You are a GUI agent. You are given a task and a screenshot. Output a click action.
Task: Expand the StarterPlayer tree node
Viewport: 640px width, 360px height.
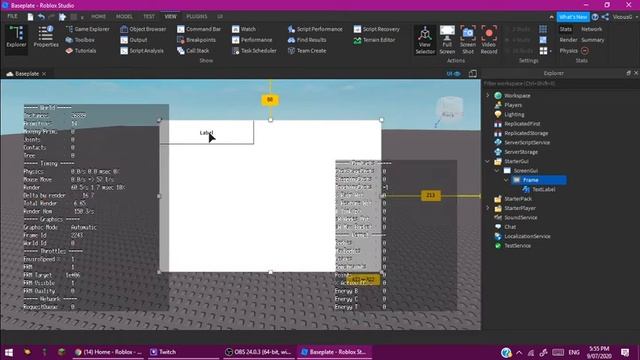click(487, 208)
